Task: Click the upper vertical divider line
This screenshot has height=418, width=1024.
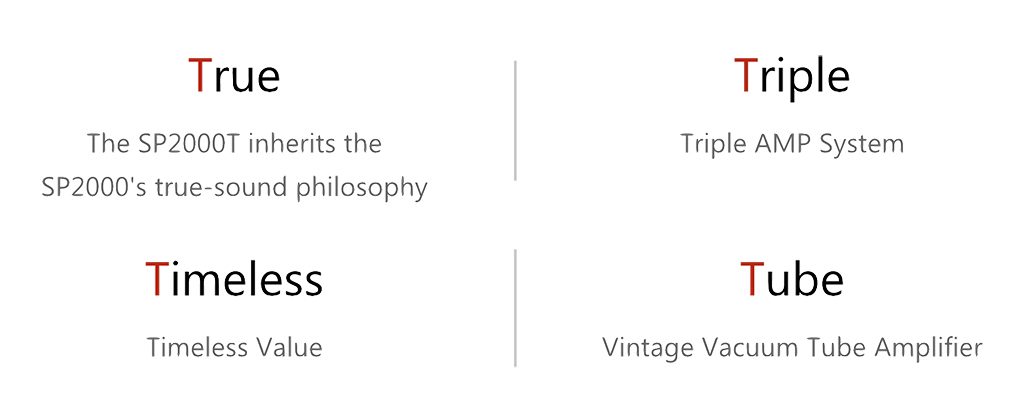Action: tap(515, 120)
